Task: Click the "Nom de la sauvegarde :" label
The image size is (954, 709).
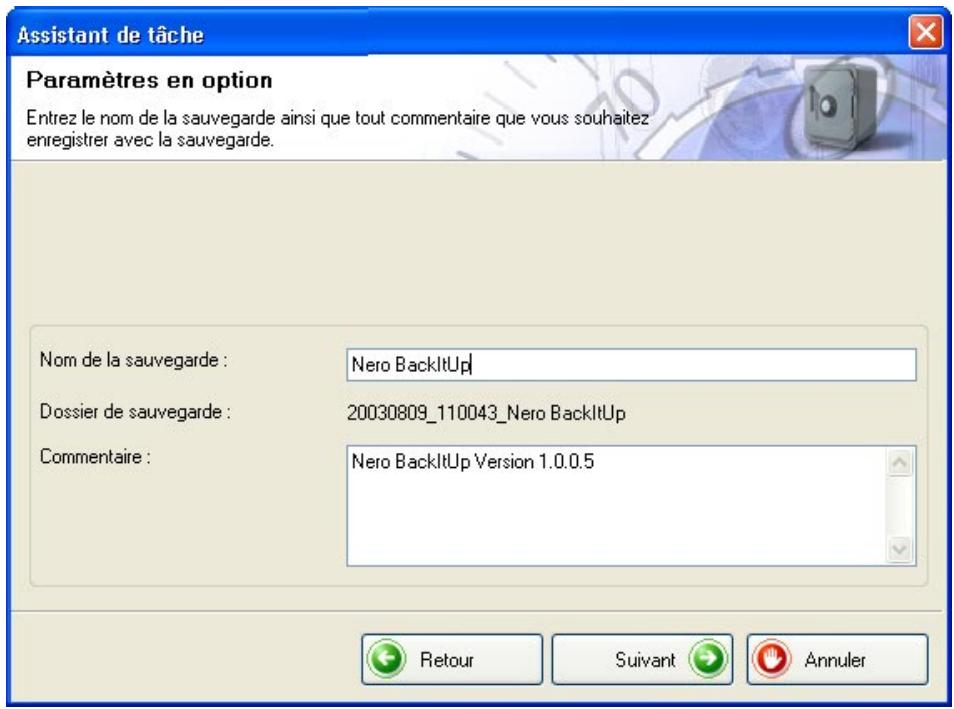Action: click(x=134, y=360)
